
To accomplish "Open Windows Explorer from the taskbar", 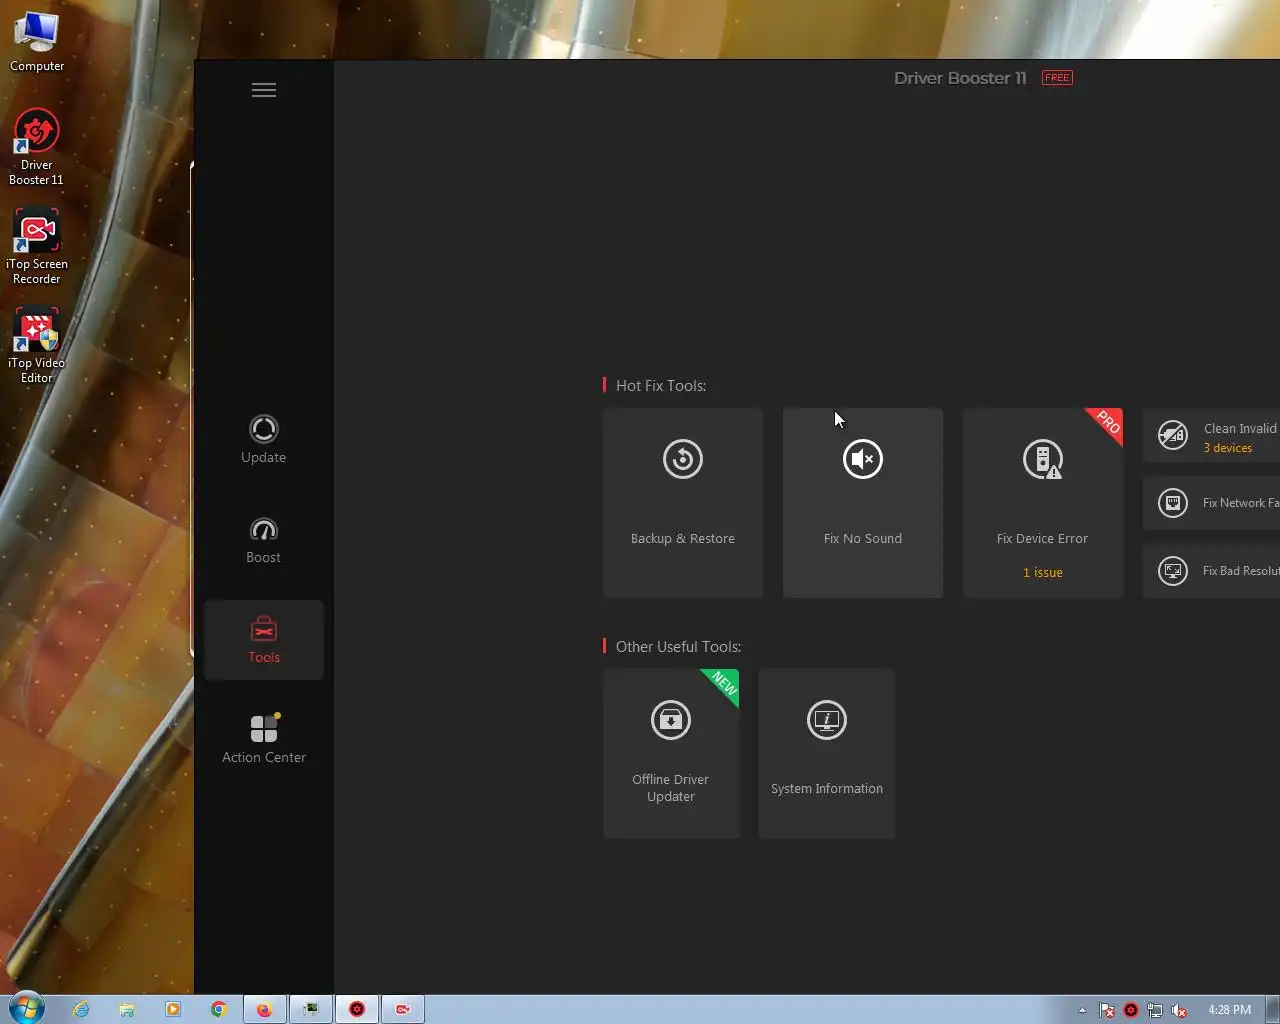I will coord(127,1010).
